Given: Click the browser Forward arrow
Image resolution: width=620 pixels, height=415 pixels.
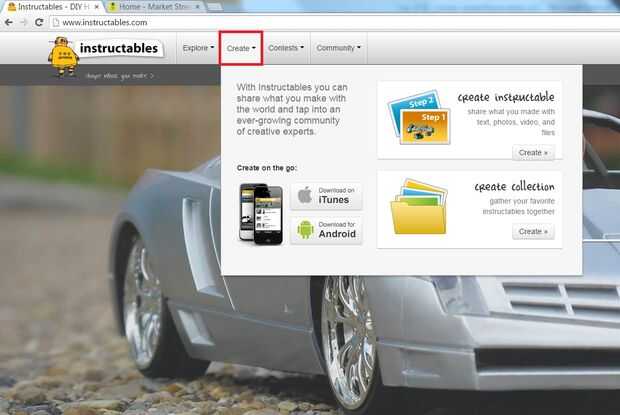Looking at the screenshot, I should click(x=24, y=23).
